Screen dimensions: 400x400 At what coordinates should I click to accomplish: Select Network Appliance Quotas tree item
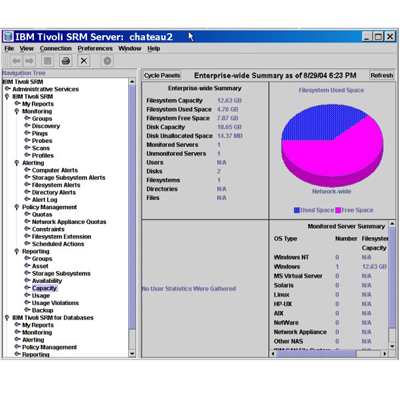[69, 222]
